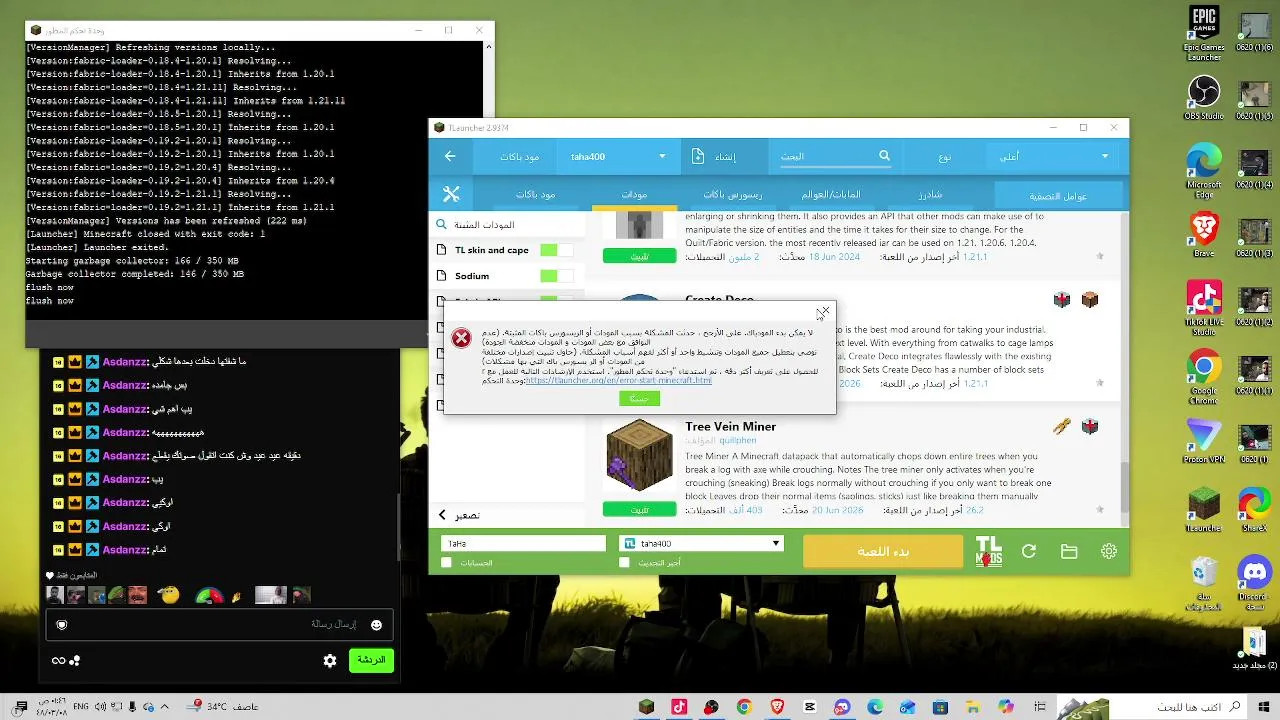This screenshot has width=1280, height=720.
Task: Tick the accounts checkbox under the TaHa field
Action: 447,563
